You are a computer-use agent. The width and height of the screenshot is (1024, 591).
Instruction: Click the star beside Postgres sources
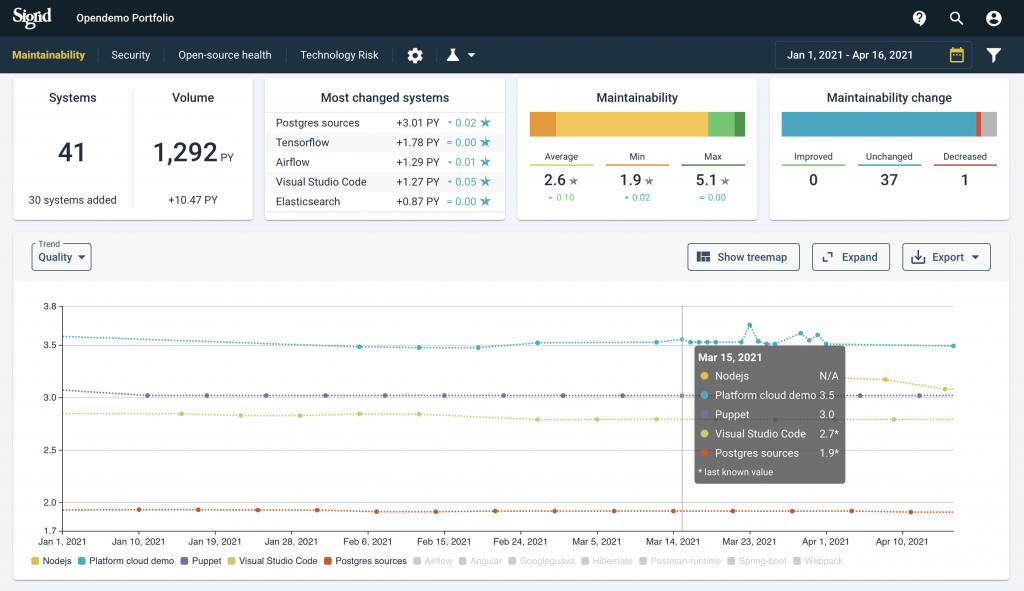pyautogui.click(x=485, y=123)
